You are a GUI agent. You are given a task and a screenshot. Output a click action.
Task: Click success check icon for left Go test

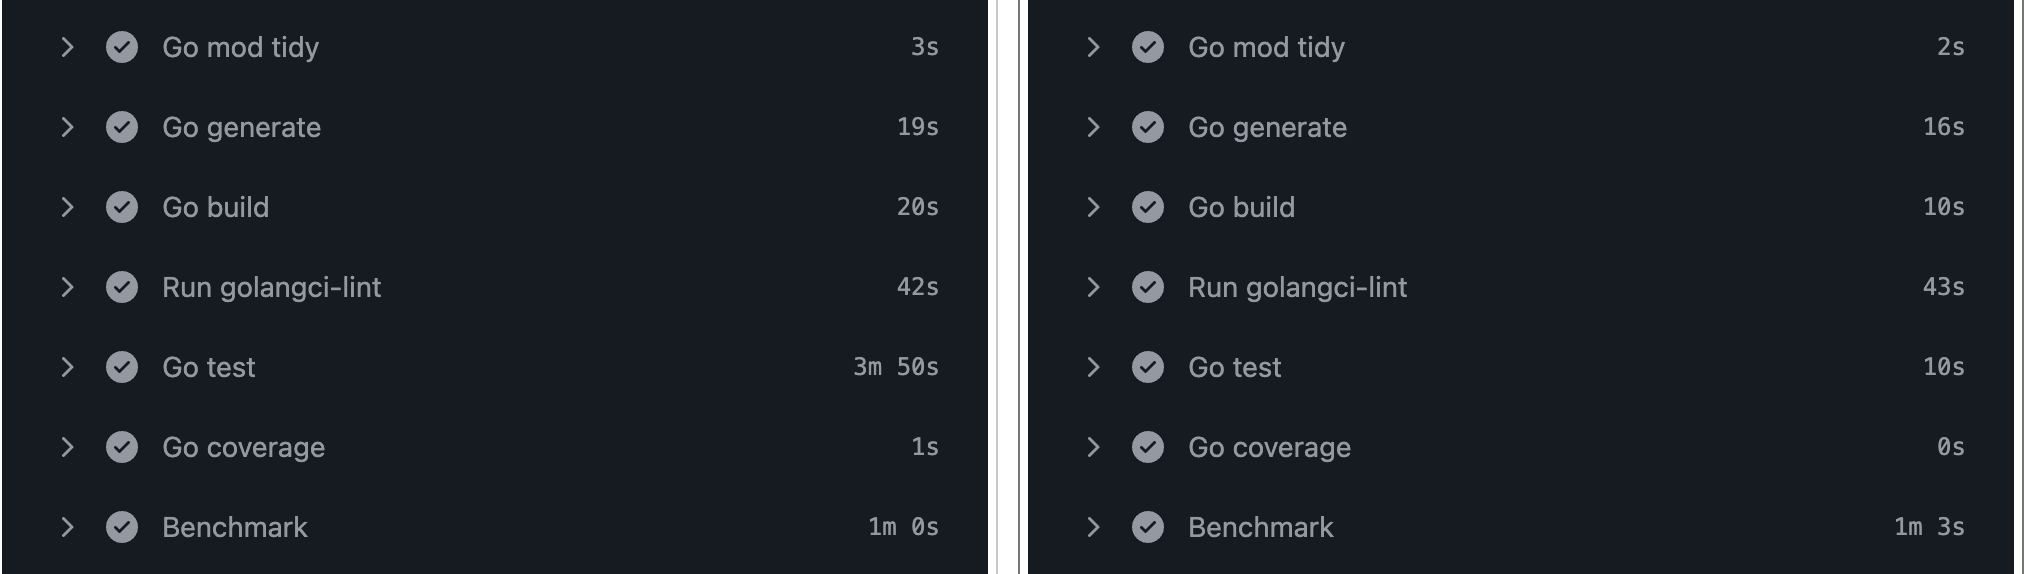(122, 367)
